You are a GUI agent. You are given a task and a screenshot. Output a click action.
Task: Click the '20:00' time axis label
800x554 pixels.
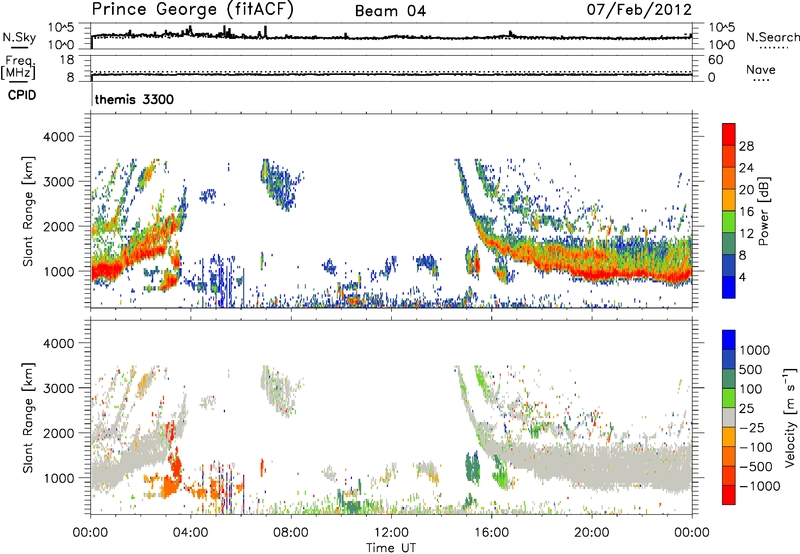point(591,533)
